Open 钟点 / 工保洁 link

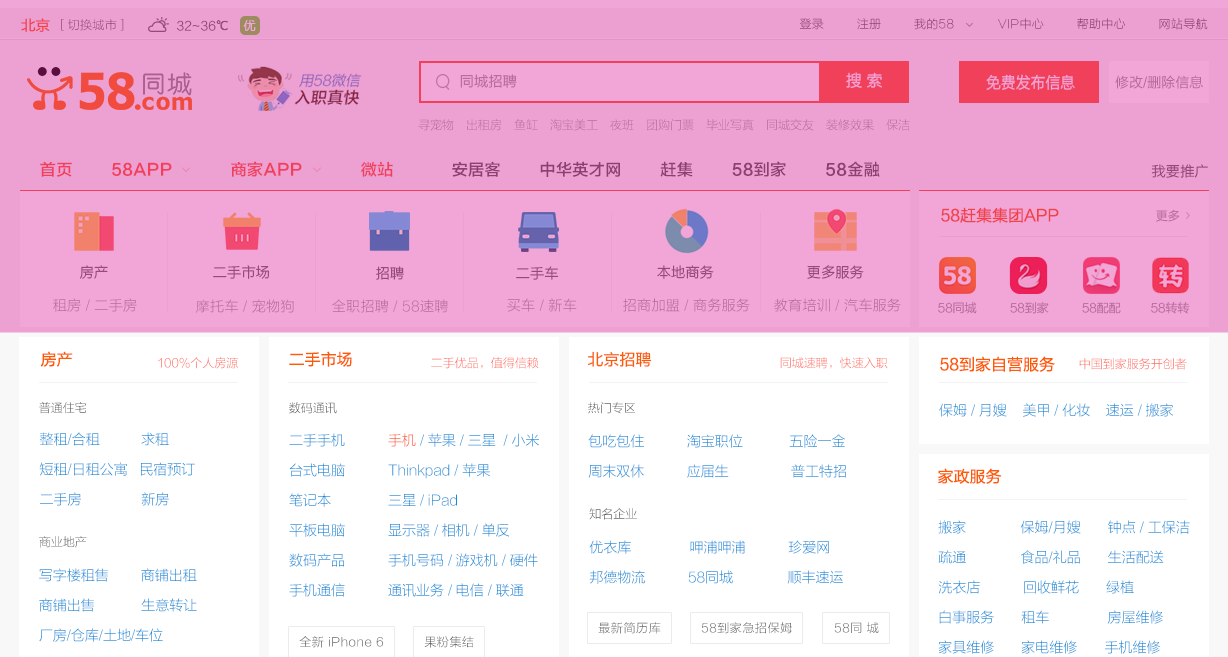coord(1148,527)
